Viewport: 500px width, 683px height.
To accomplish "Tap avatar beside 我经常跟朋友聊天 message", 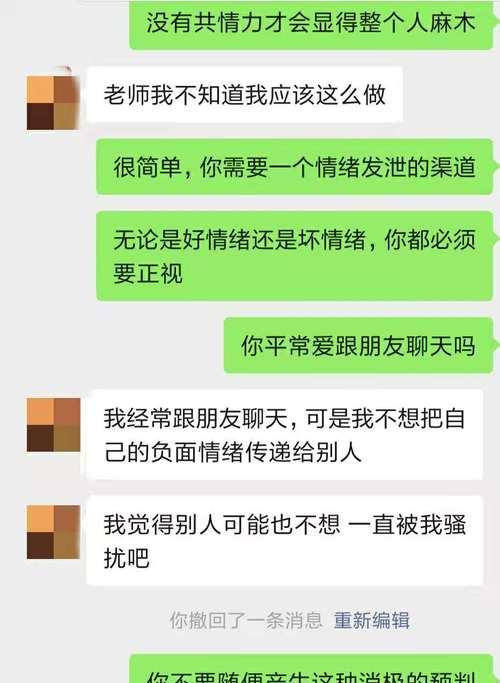I will coord(53,425).
